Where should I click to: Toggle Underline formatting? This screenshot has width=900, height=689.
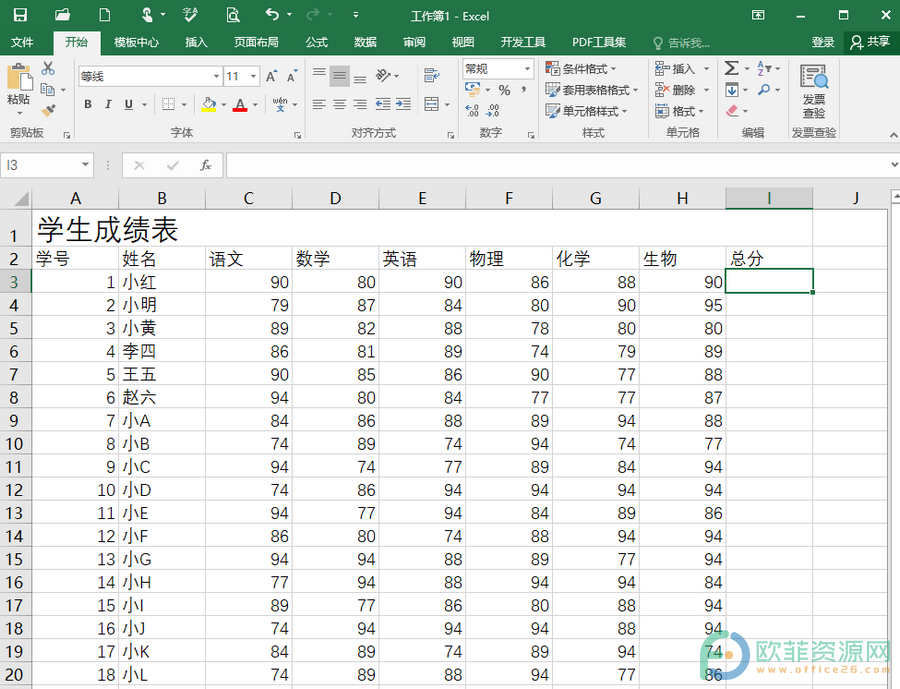tap(129, 104)
